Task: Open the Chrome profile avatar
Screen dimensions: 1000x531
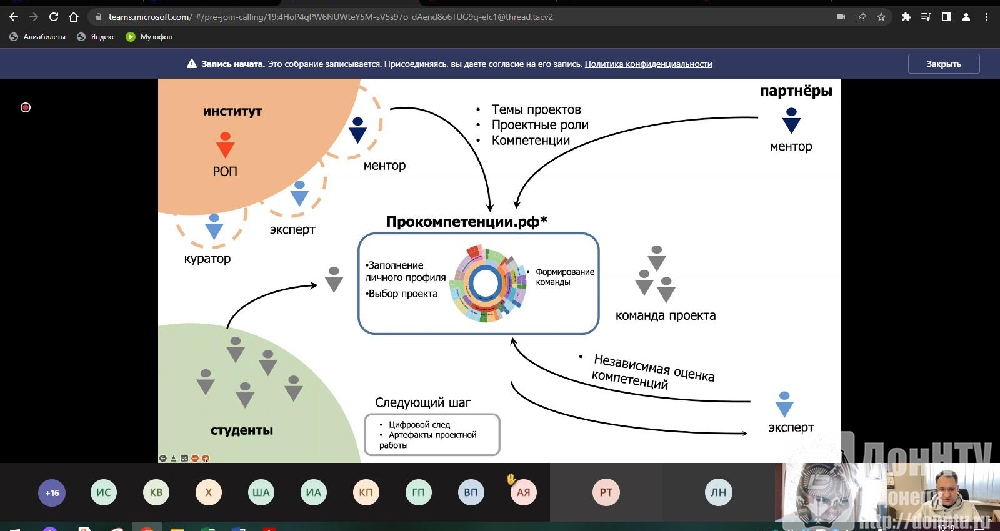Action: (967, 17)
